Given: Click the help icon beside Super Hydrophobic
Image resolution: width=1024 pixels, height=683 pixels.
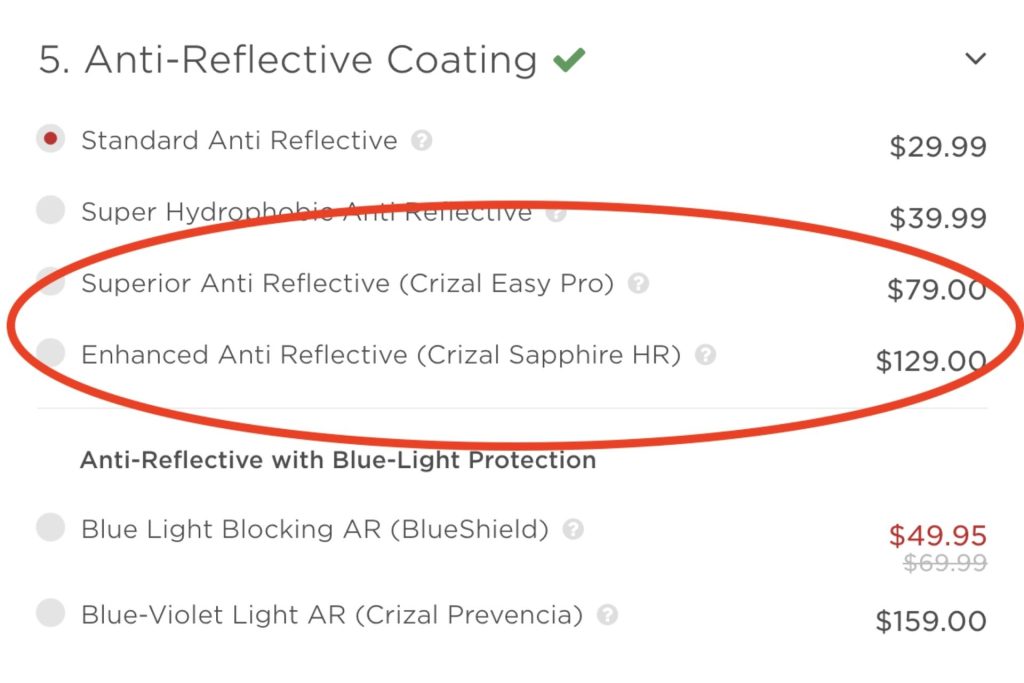Looking at the screenshot, I should point(556,212).
